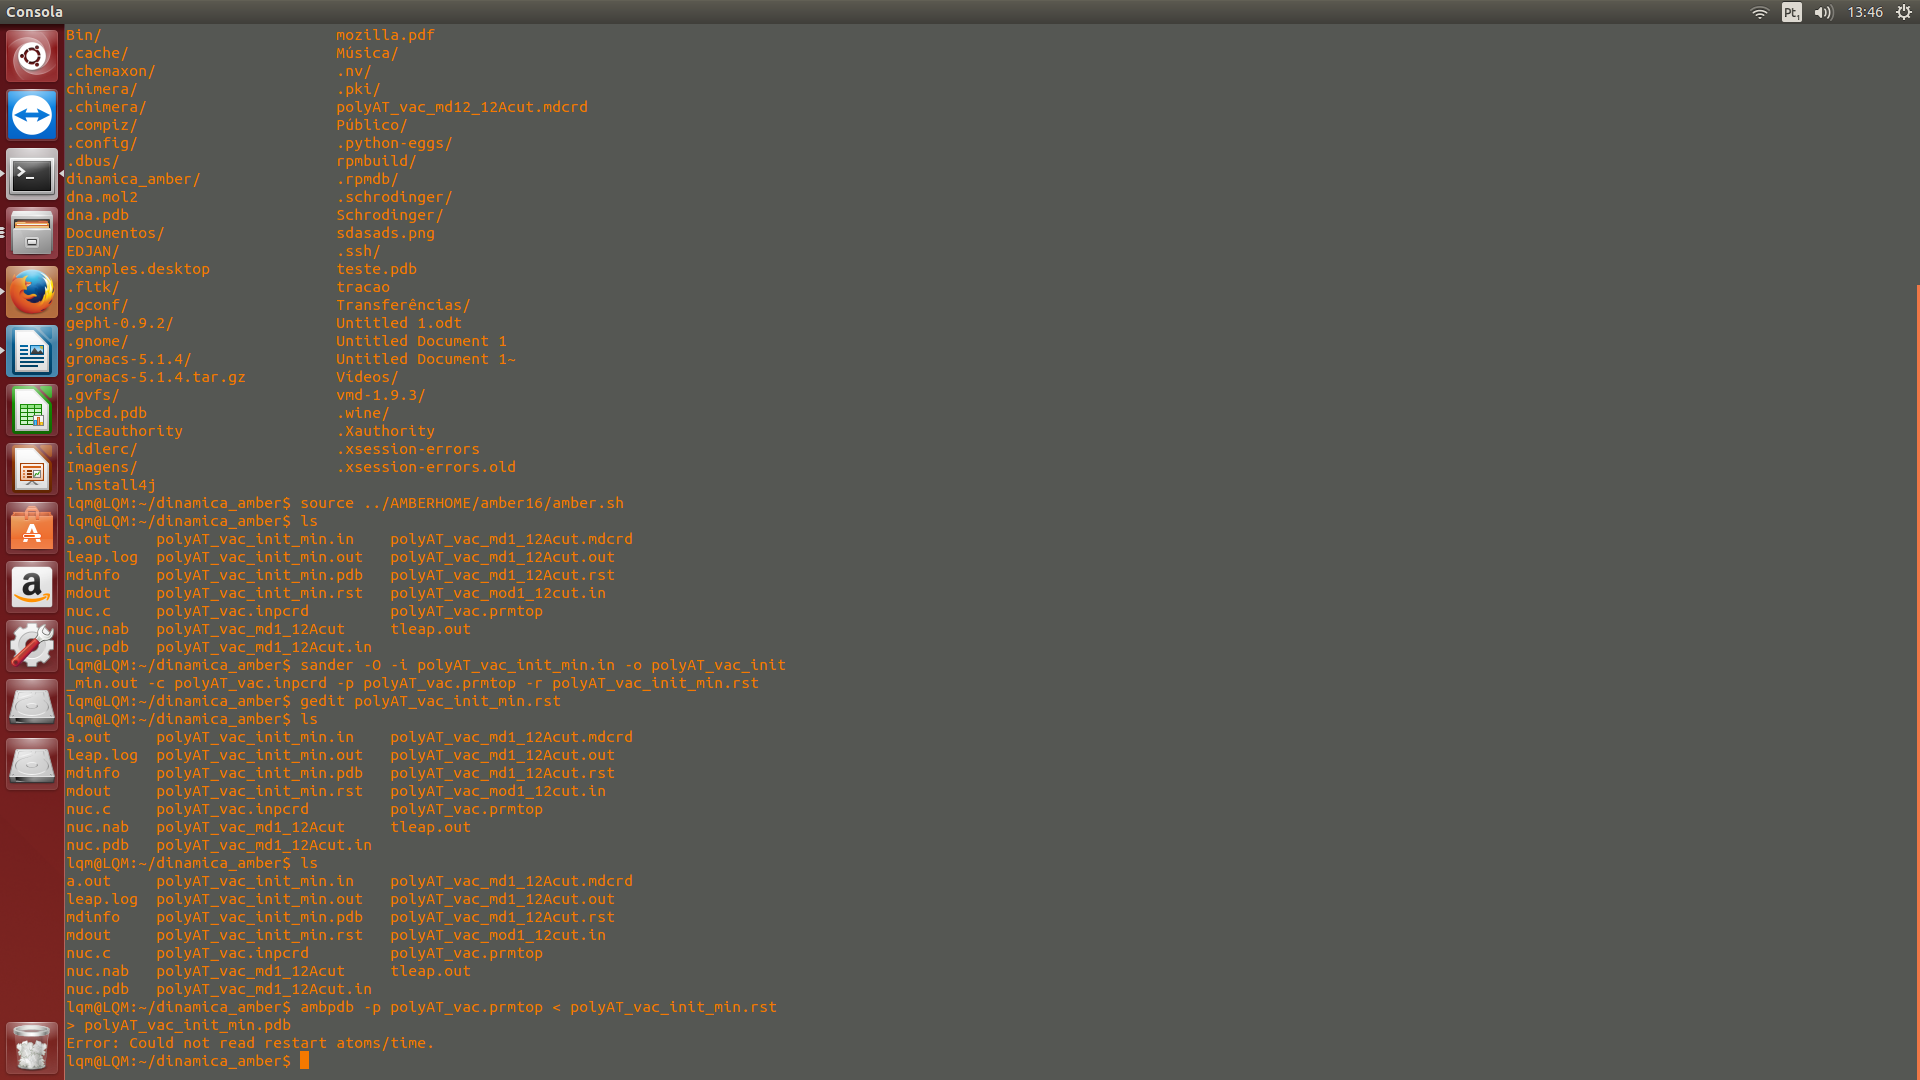The width and height of the screenshot is (1920, 1080).
Task: Click the 13:46 clock menu
Action: tap(1865, 12)
